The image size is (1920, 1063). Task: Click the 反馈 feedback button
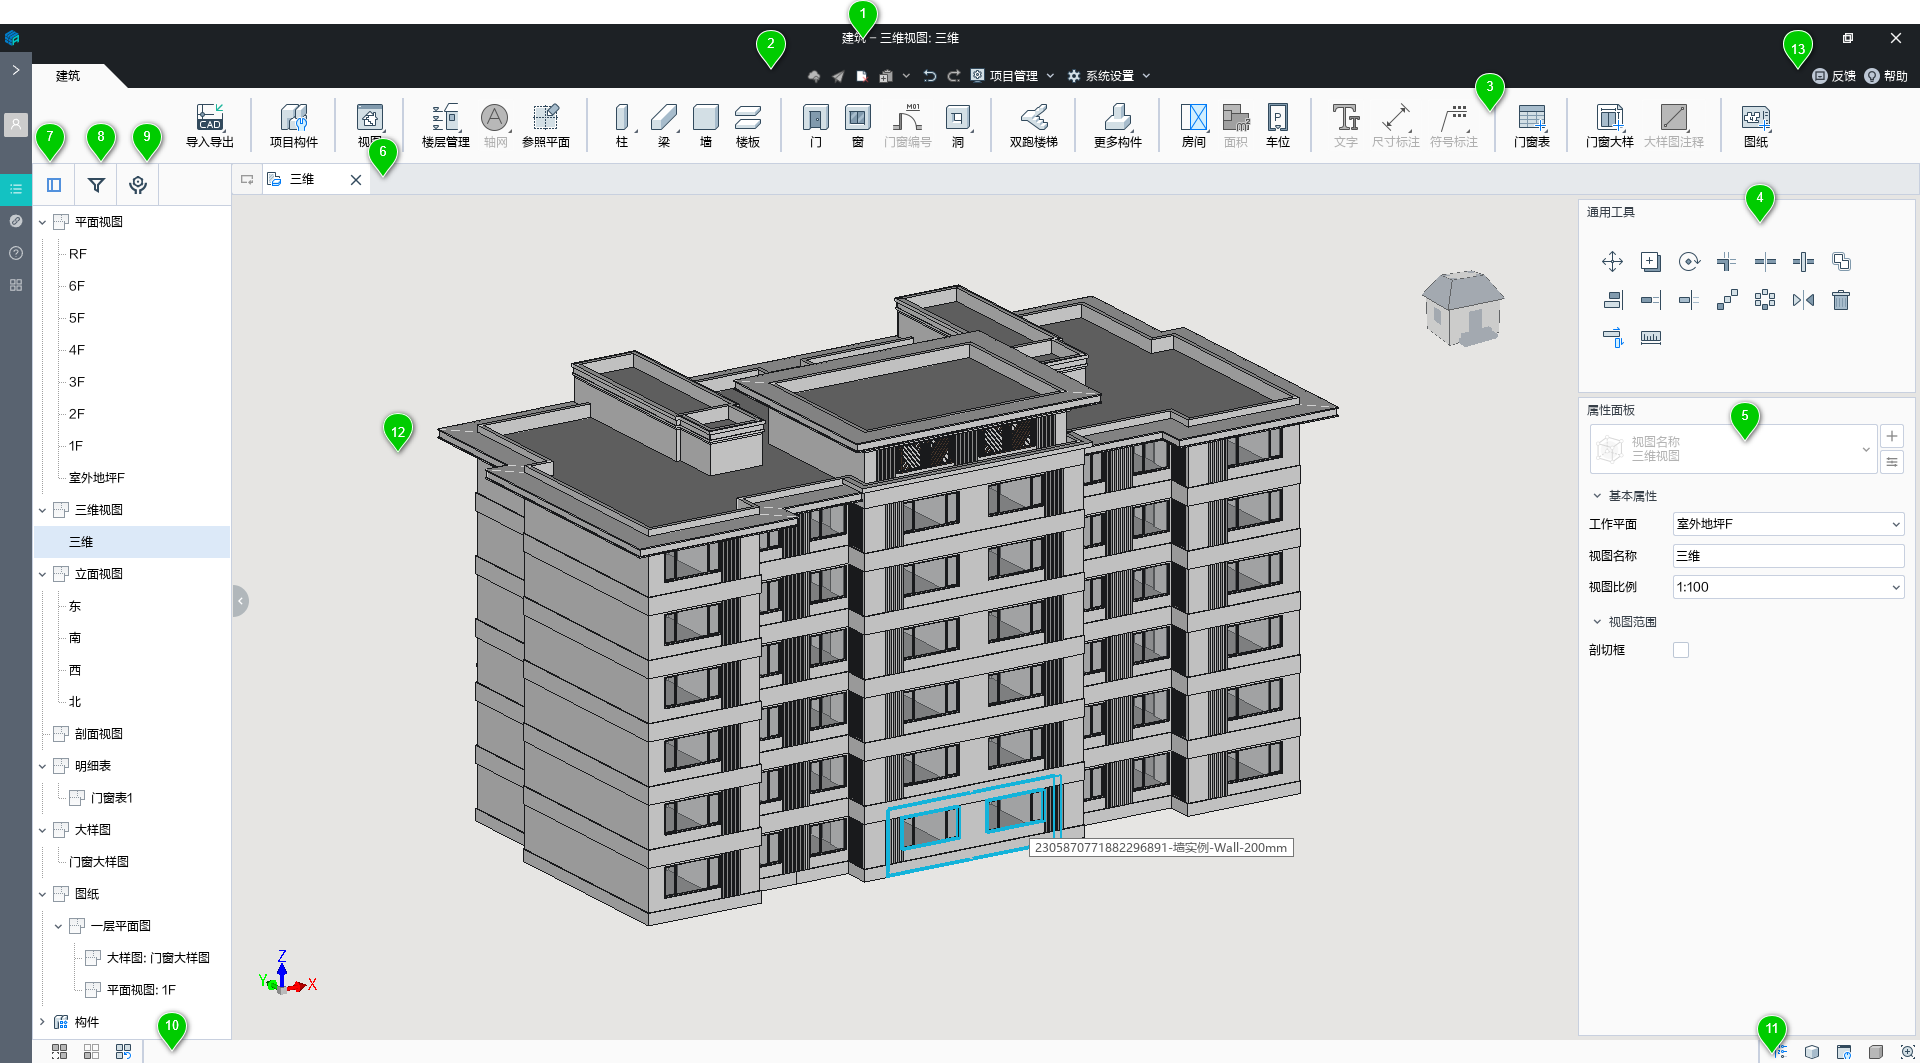pos(1834,76)
